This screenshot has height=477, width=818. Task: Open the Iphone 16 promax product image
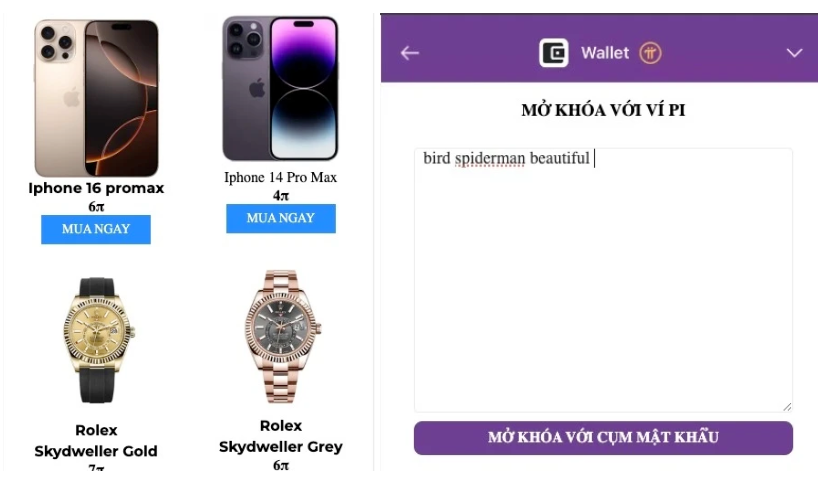[x=97, y=98]
